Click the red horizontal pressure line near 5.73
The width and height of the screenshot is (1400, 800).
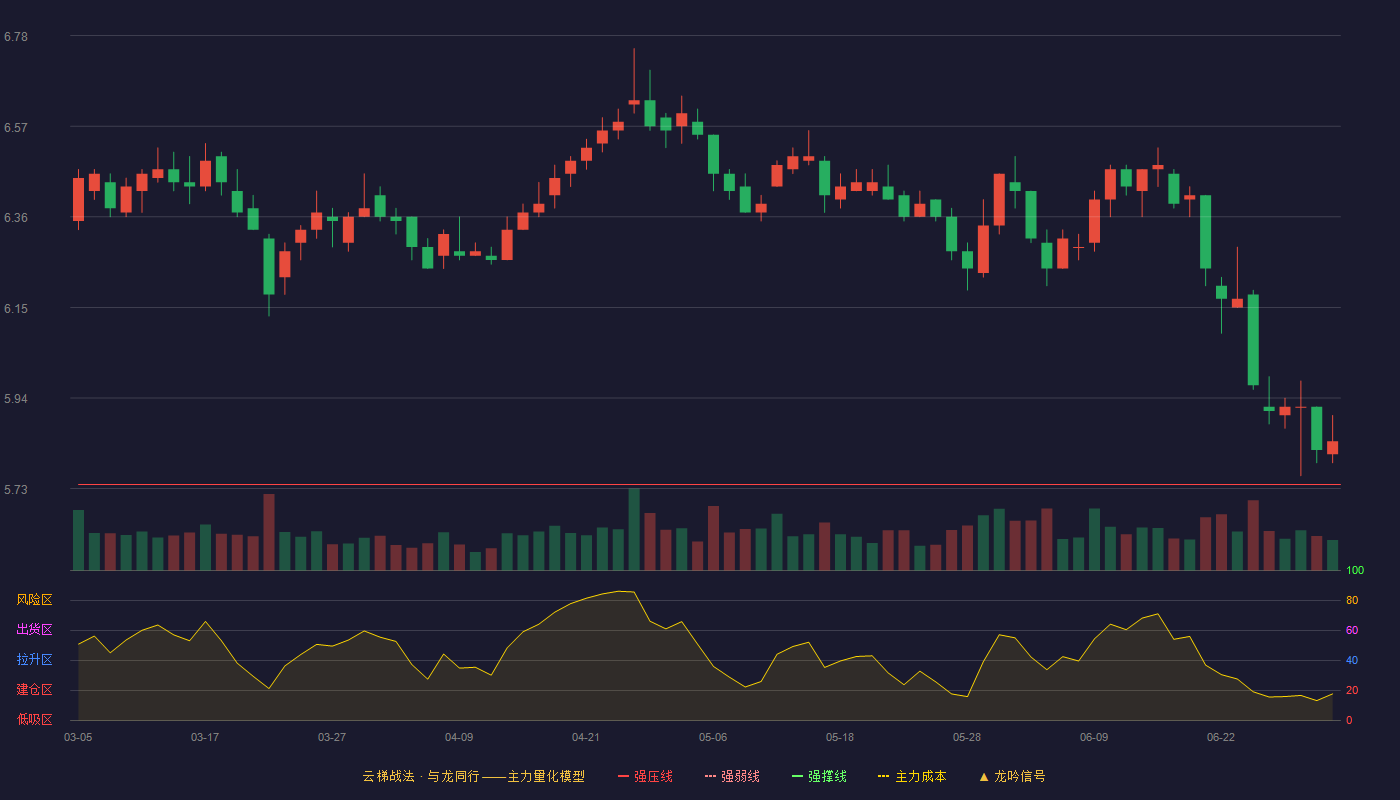(x=709, y=485)
